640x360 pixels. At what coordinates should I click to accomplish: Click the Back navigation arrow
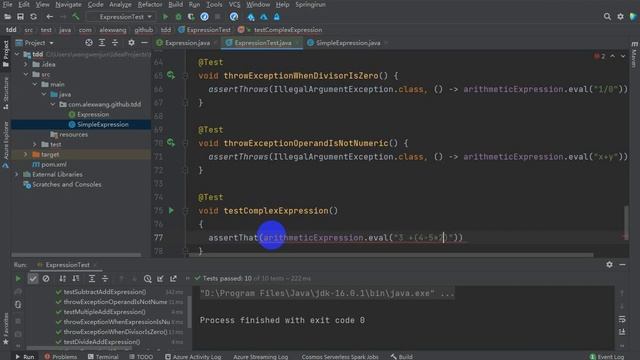pyautogui.click(x=49, y=17)
